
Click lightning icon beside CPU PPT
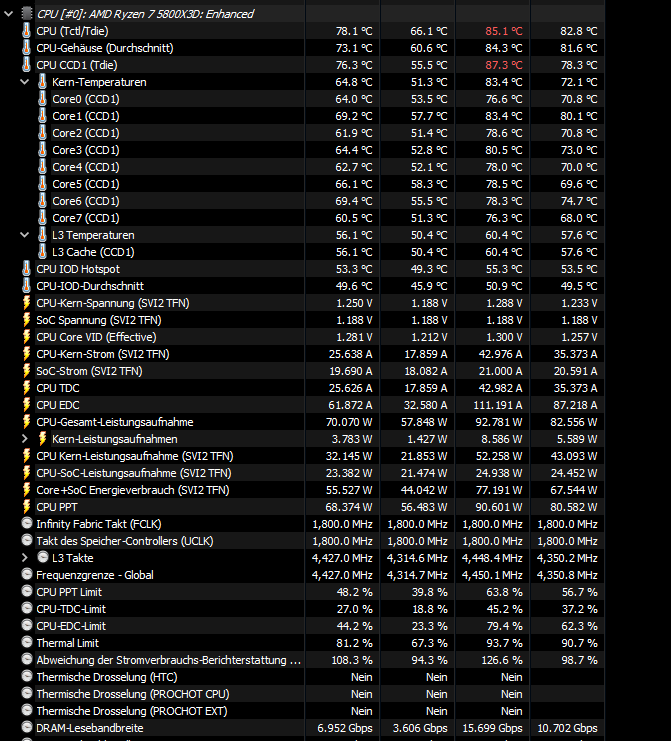27,507
